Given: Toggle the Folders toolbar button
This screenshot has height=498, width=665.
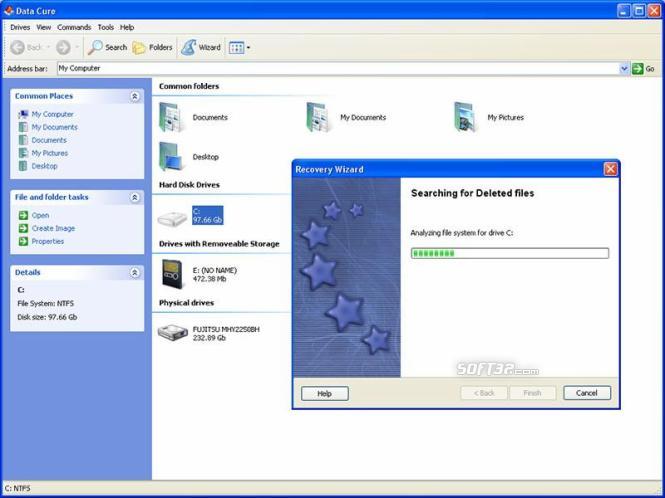Looking at the screenshot, I should click(x=152, y=48).
